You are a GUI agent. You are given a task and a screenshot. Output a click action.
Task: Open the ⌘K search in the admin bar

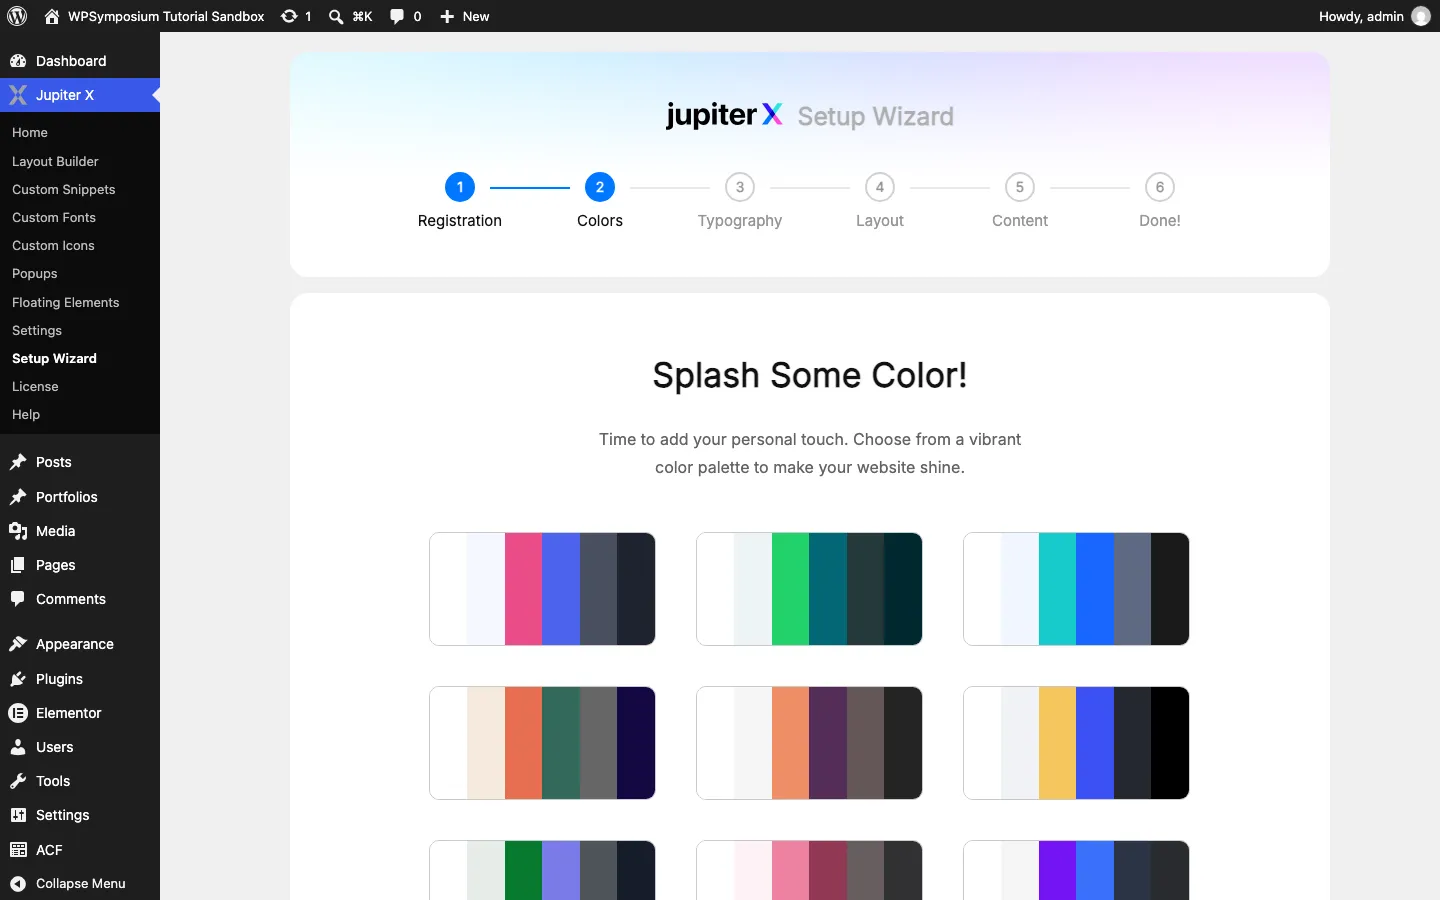pos(351,16)
